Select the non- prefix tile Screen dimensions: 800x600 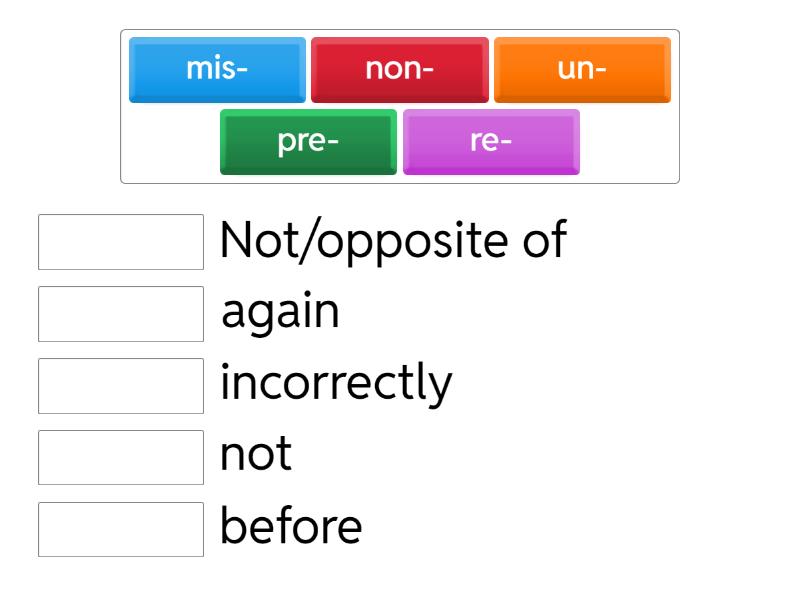398,68
